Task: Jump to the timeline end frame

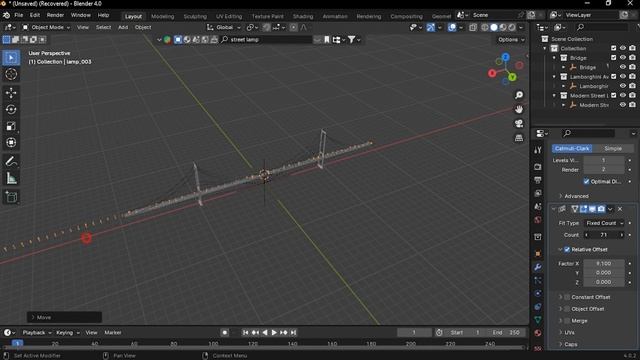Action: 293,333
